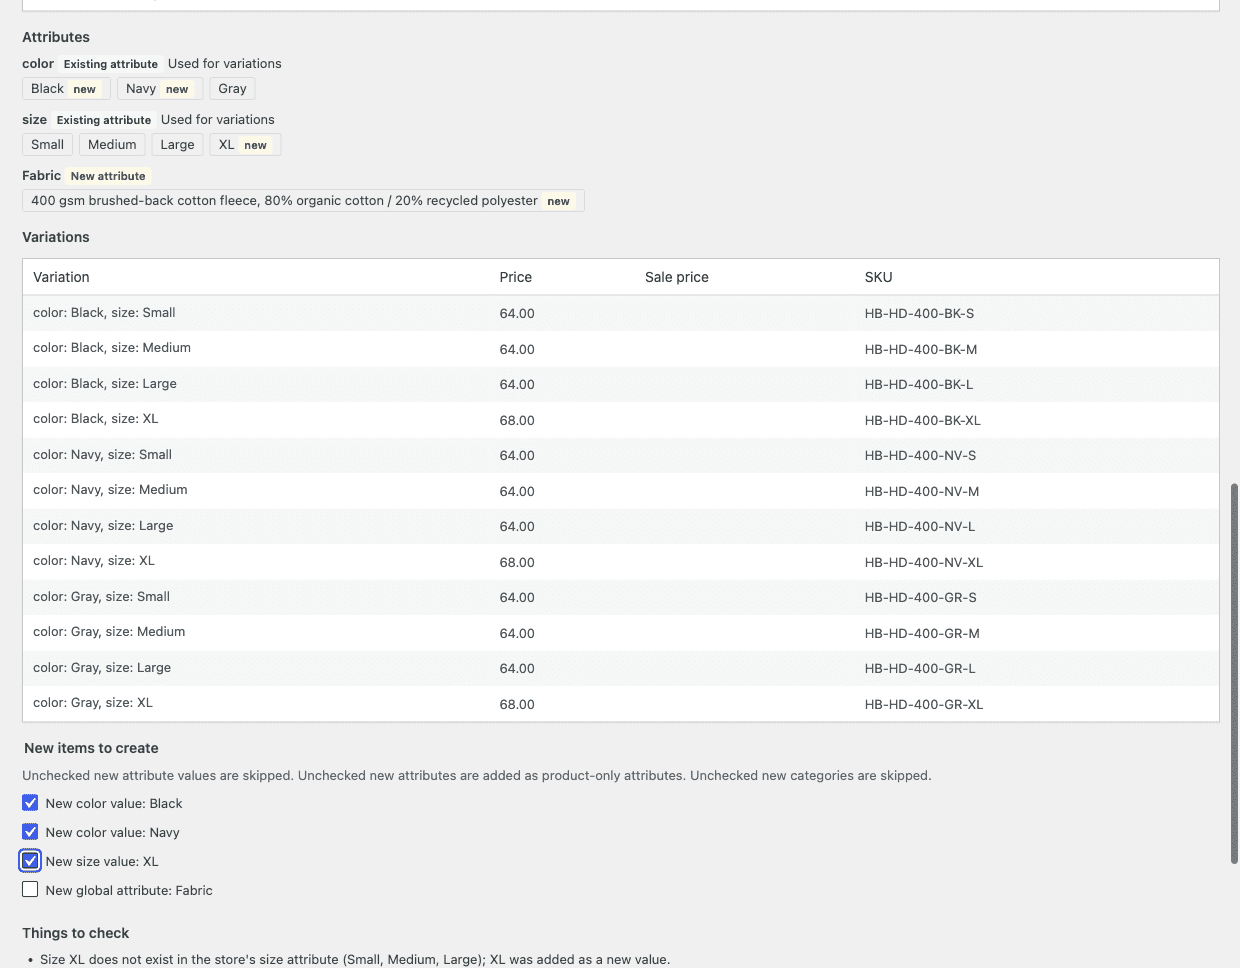Image resolution: width=1240 pixels, height=968 pixels.
Task: Click the page vertical scrollbar
Action: 1234,673
